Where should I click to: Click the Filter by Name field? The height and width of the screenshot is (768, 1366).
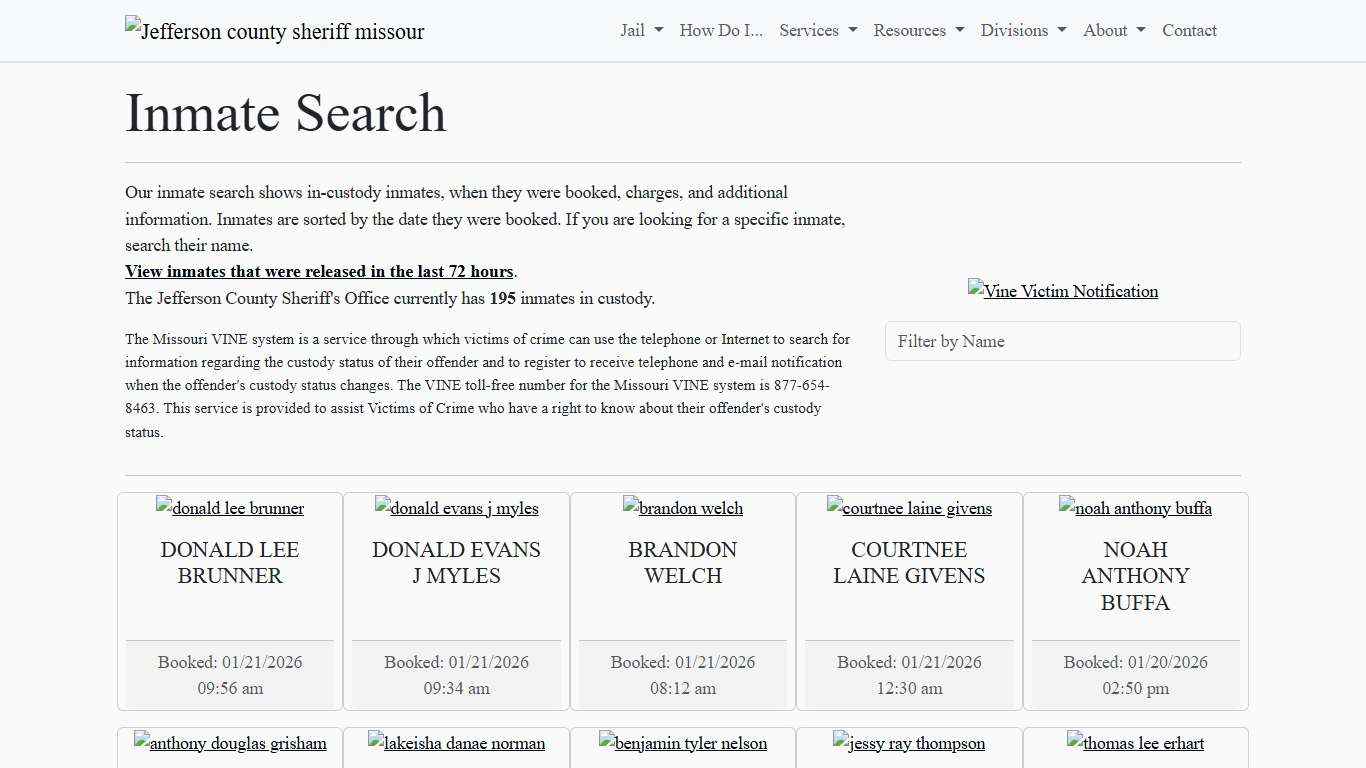1062,341
